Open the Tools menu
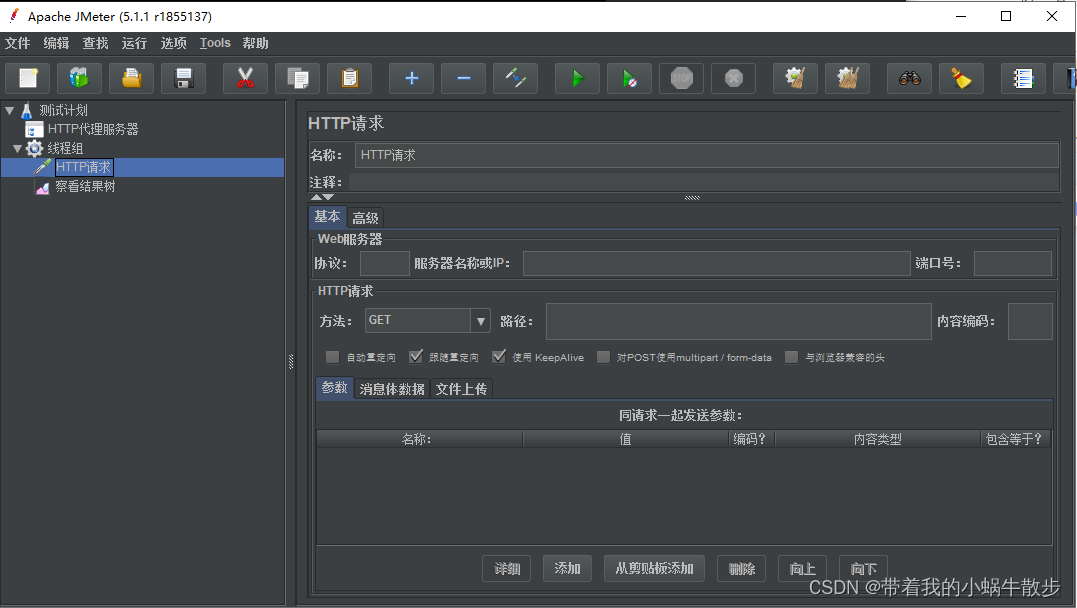1077x608 pixels. (x=215, y=43)
